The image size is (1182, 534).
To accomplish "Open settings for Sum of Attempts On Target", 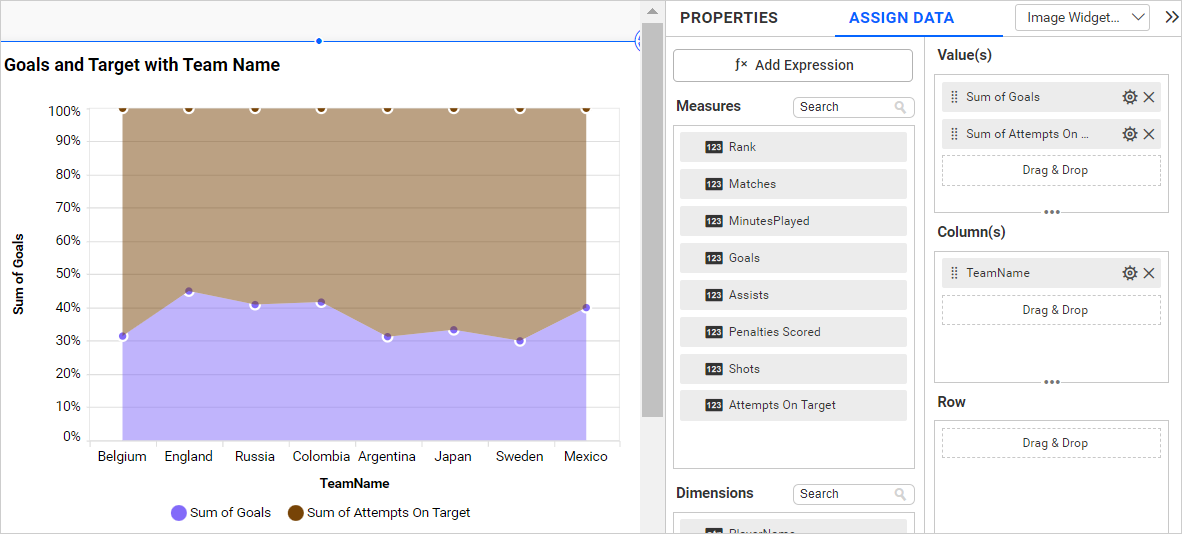I will pos(1130,134).
